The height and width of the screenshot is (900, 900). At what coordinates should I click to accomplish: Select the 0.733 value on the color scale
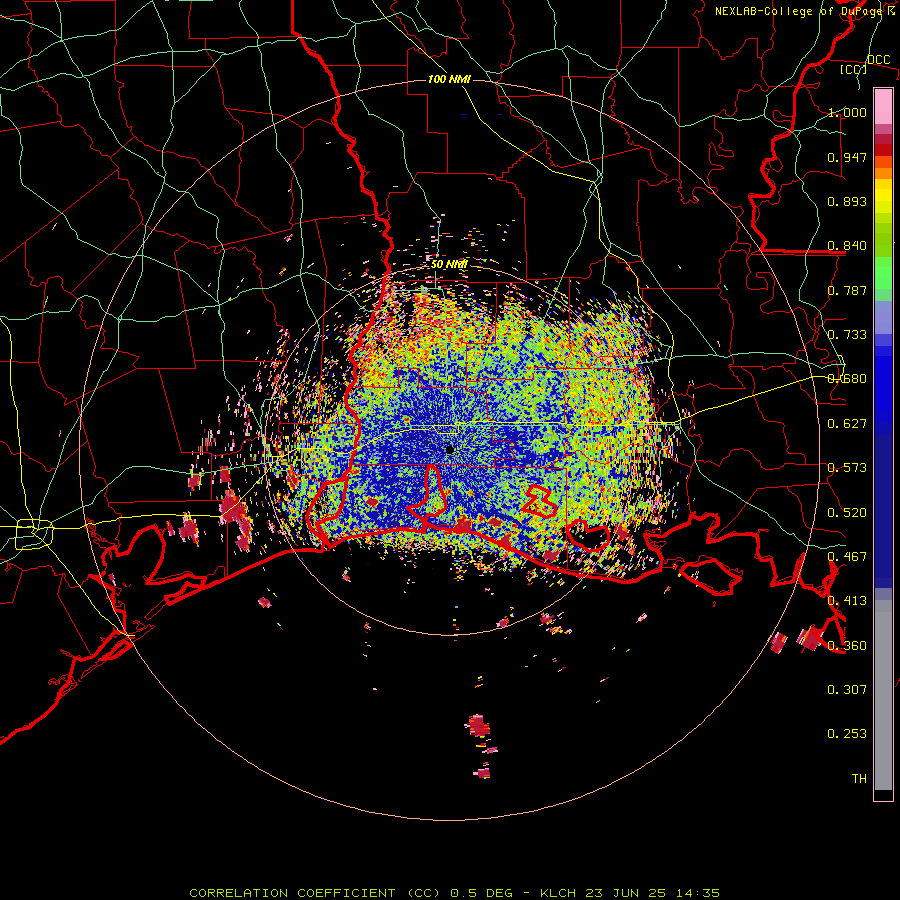click(x=847, y=335)
